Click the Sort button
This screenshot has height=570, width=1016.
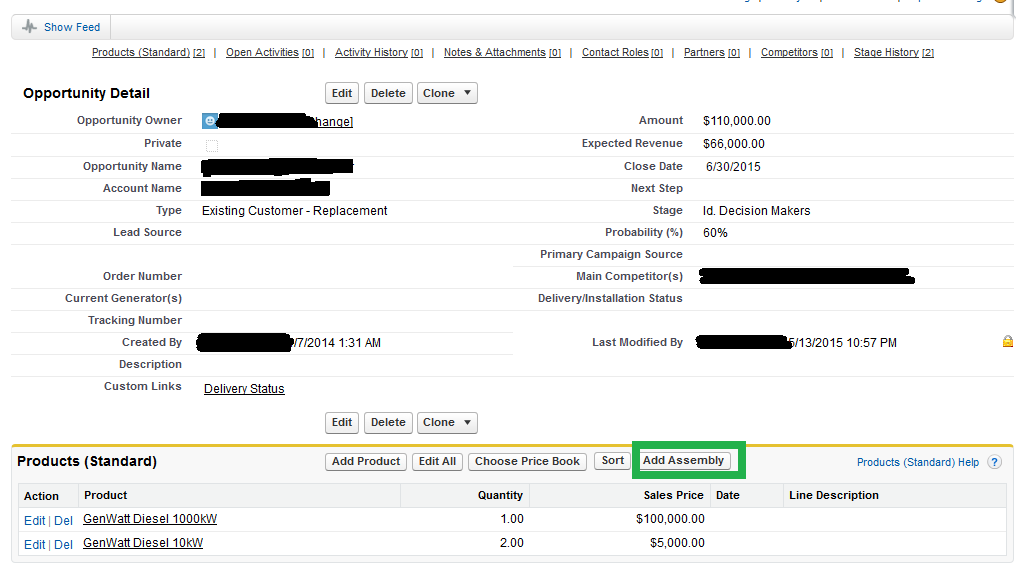612,461
